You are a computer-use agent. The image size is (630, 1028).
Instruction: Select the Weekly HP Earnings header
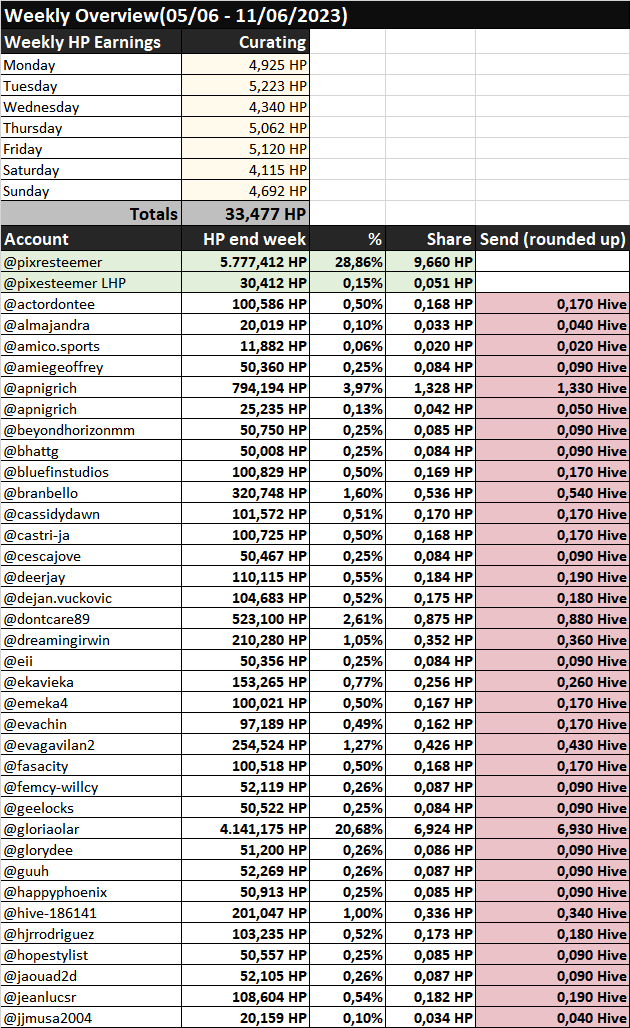pyautogui.click(x=91, y=43)
